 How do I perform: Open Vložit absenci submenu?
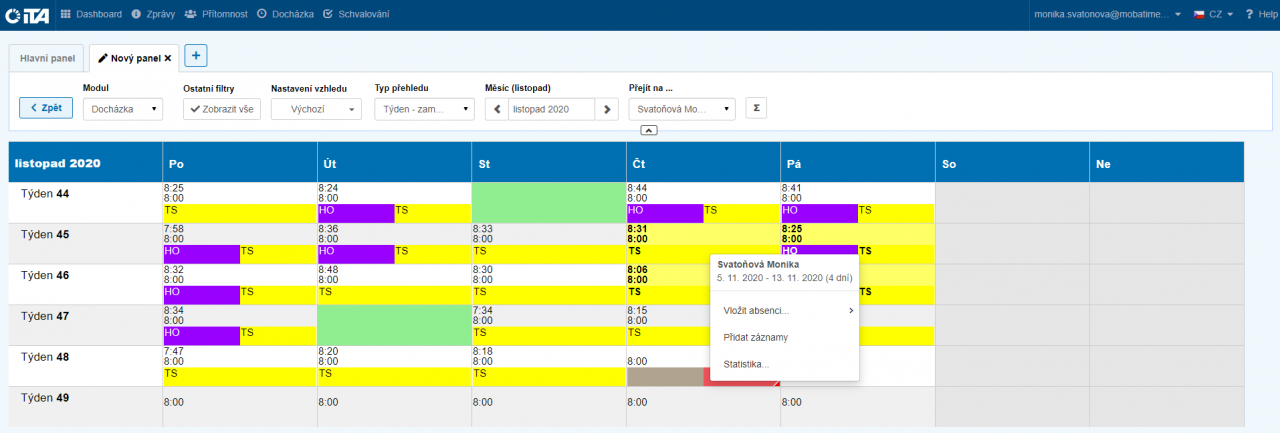pyautogui.click(x=783, y=311)
